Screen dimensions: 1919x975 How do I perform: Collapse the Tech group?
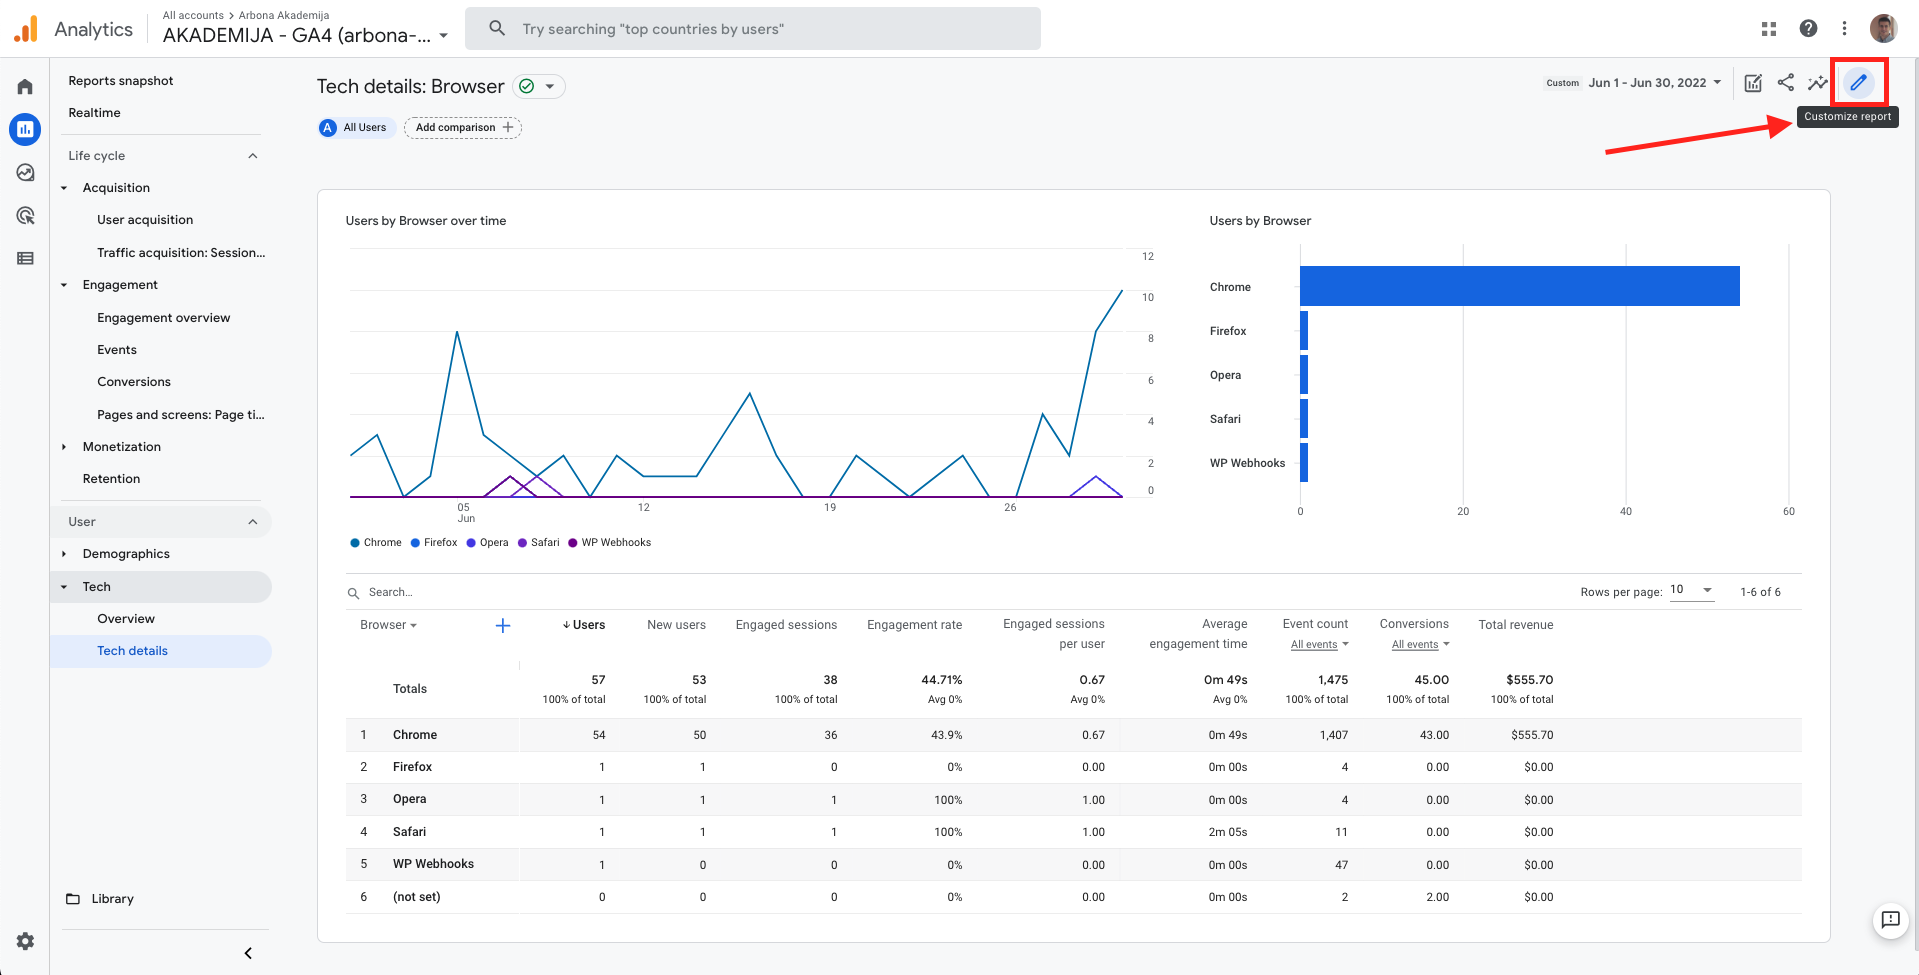64,587
